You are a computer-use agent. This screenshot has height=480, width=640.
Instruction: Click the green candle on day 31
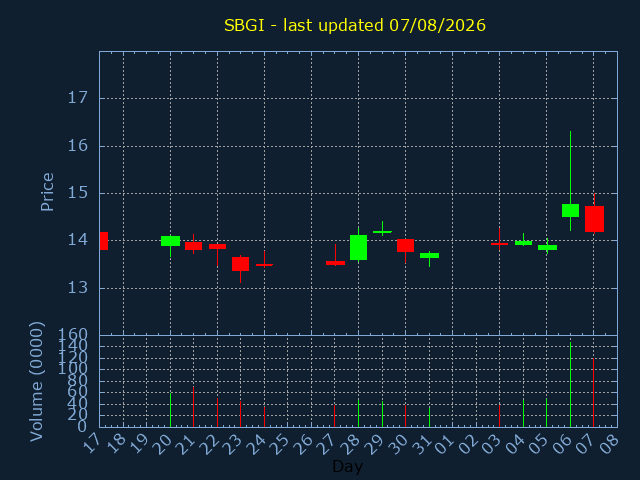[429, 256]
